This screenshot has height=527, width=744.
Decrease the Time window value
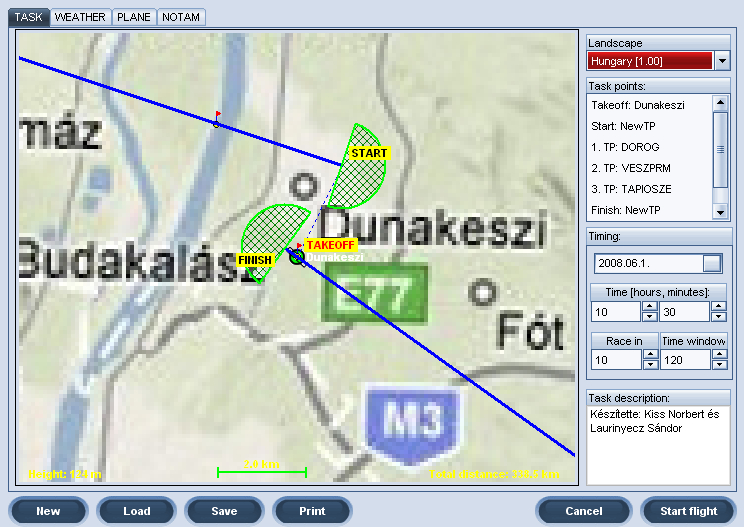pyautogui.click(x=718, y=365)
